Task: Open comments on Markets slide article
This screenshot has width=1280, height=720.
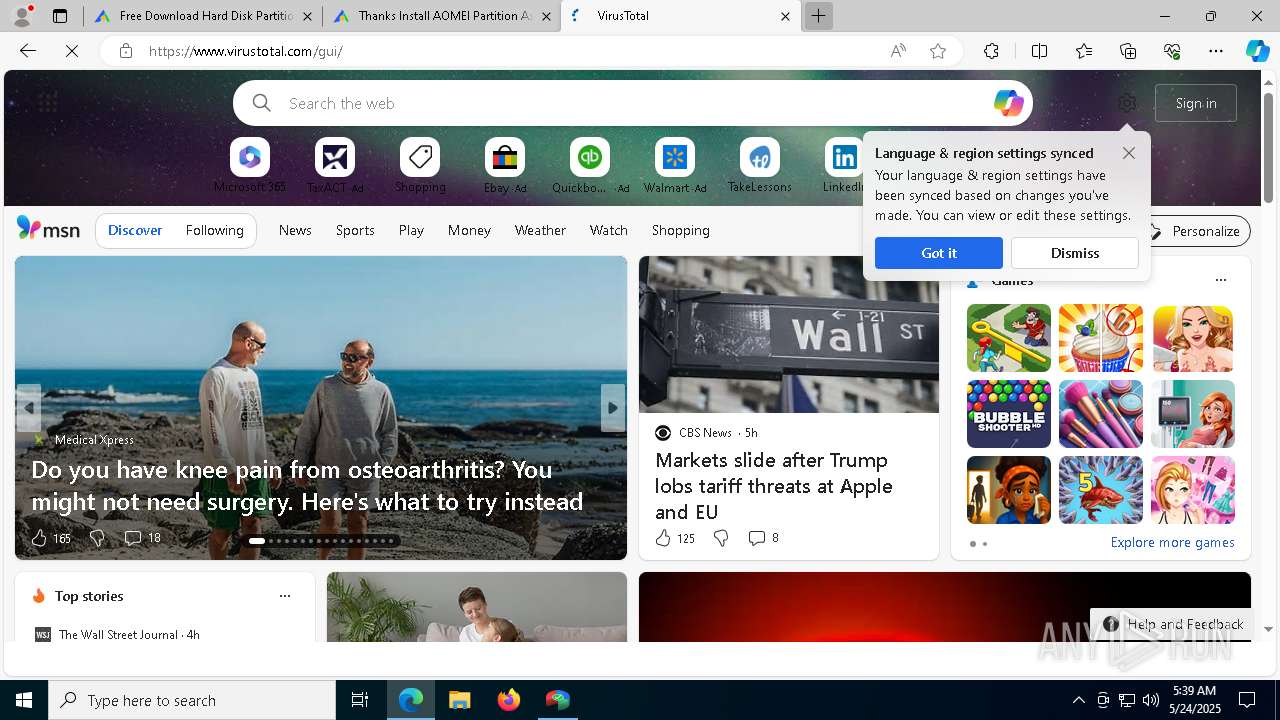Action: pos(763,538)
